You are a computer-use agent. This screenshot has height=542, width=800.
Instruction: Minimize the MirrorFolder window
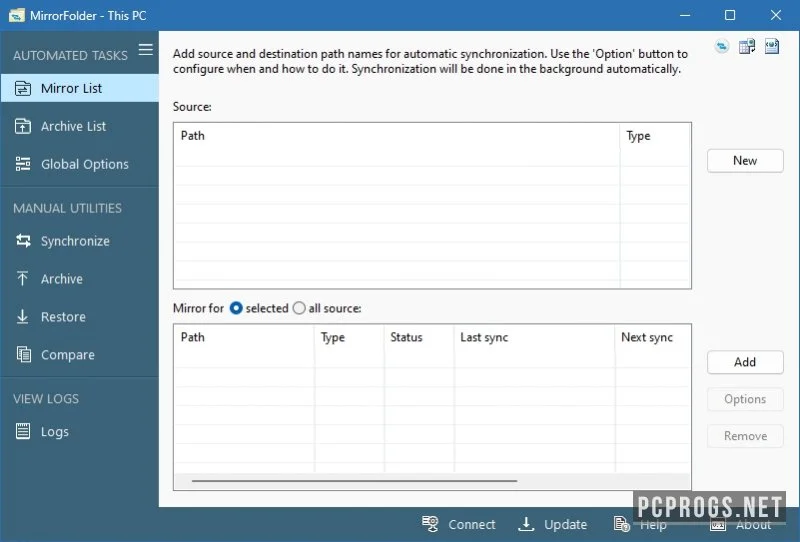[685, 15]
